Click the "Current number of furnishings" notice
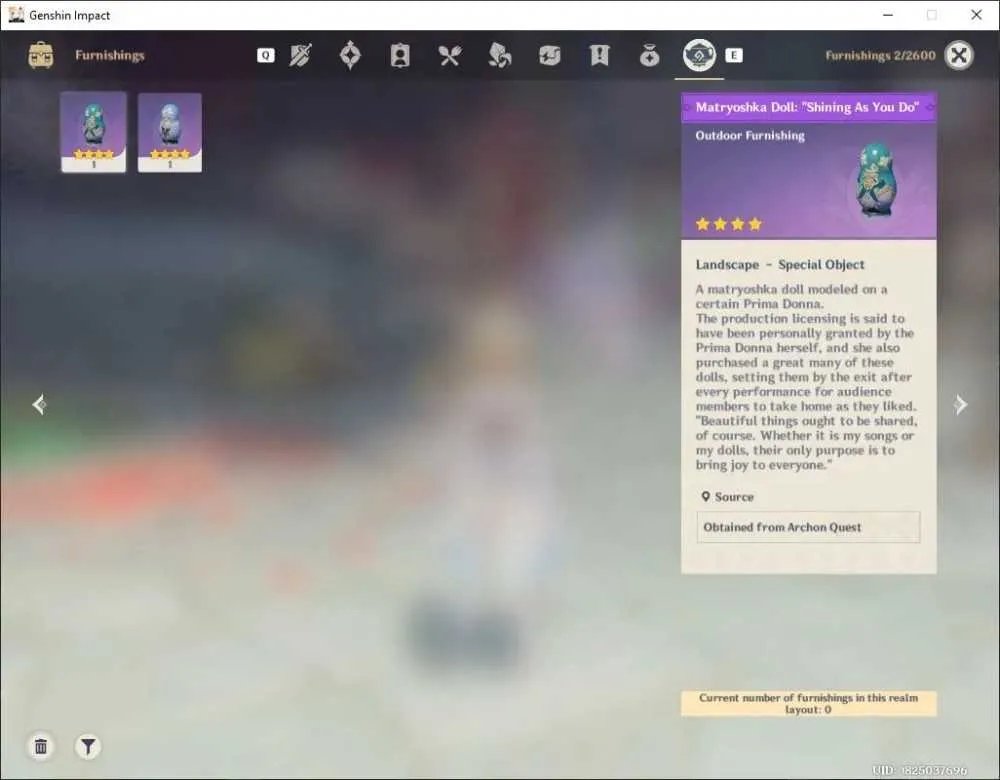Screen dimensions: 1000x780 (x=809, y=703)
